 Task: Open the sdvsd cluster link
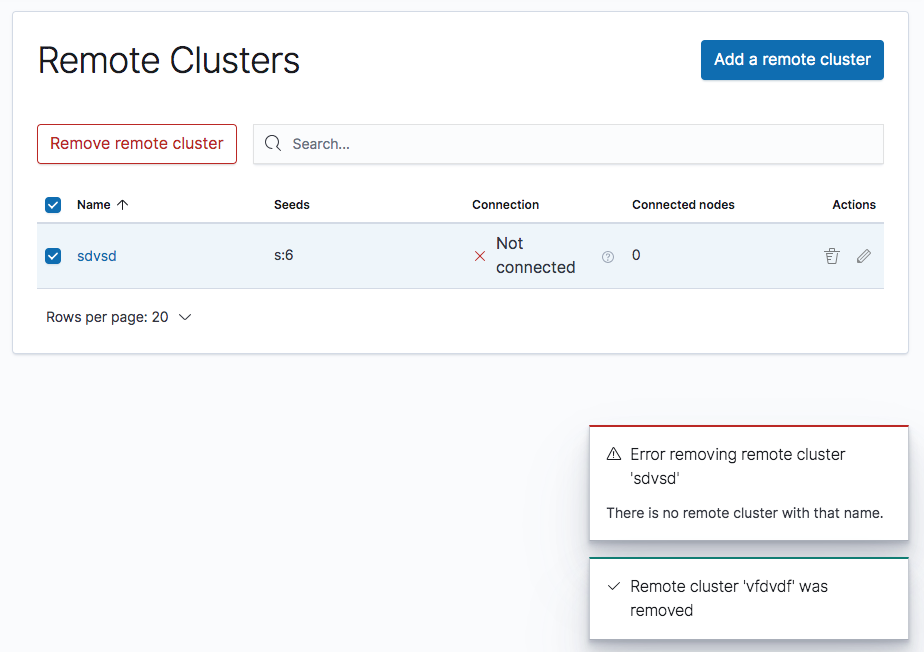97,256
